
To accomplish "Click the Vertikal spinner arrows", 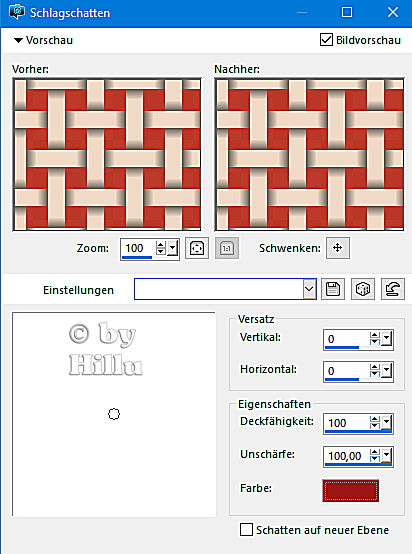I will 375,338.
